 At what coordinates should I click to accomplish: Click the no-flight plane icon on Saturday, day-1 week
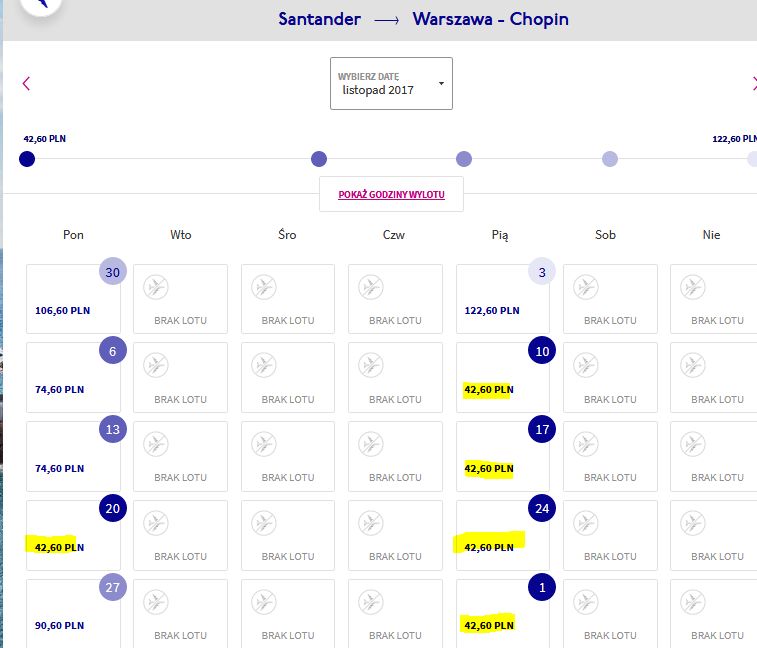point(586,602)
